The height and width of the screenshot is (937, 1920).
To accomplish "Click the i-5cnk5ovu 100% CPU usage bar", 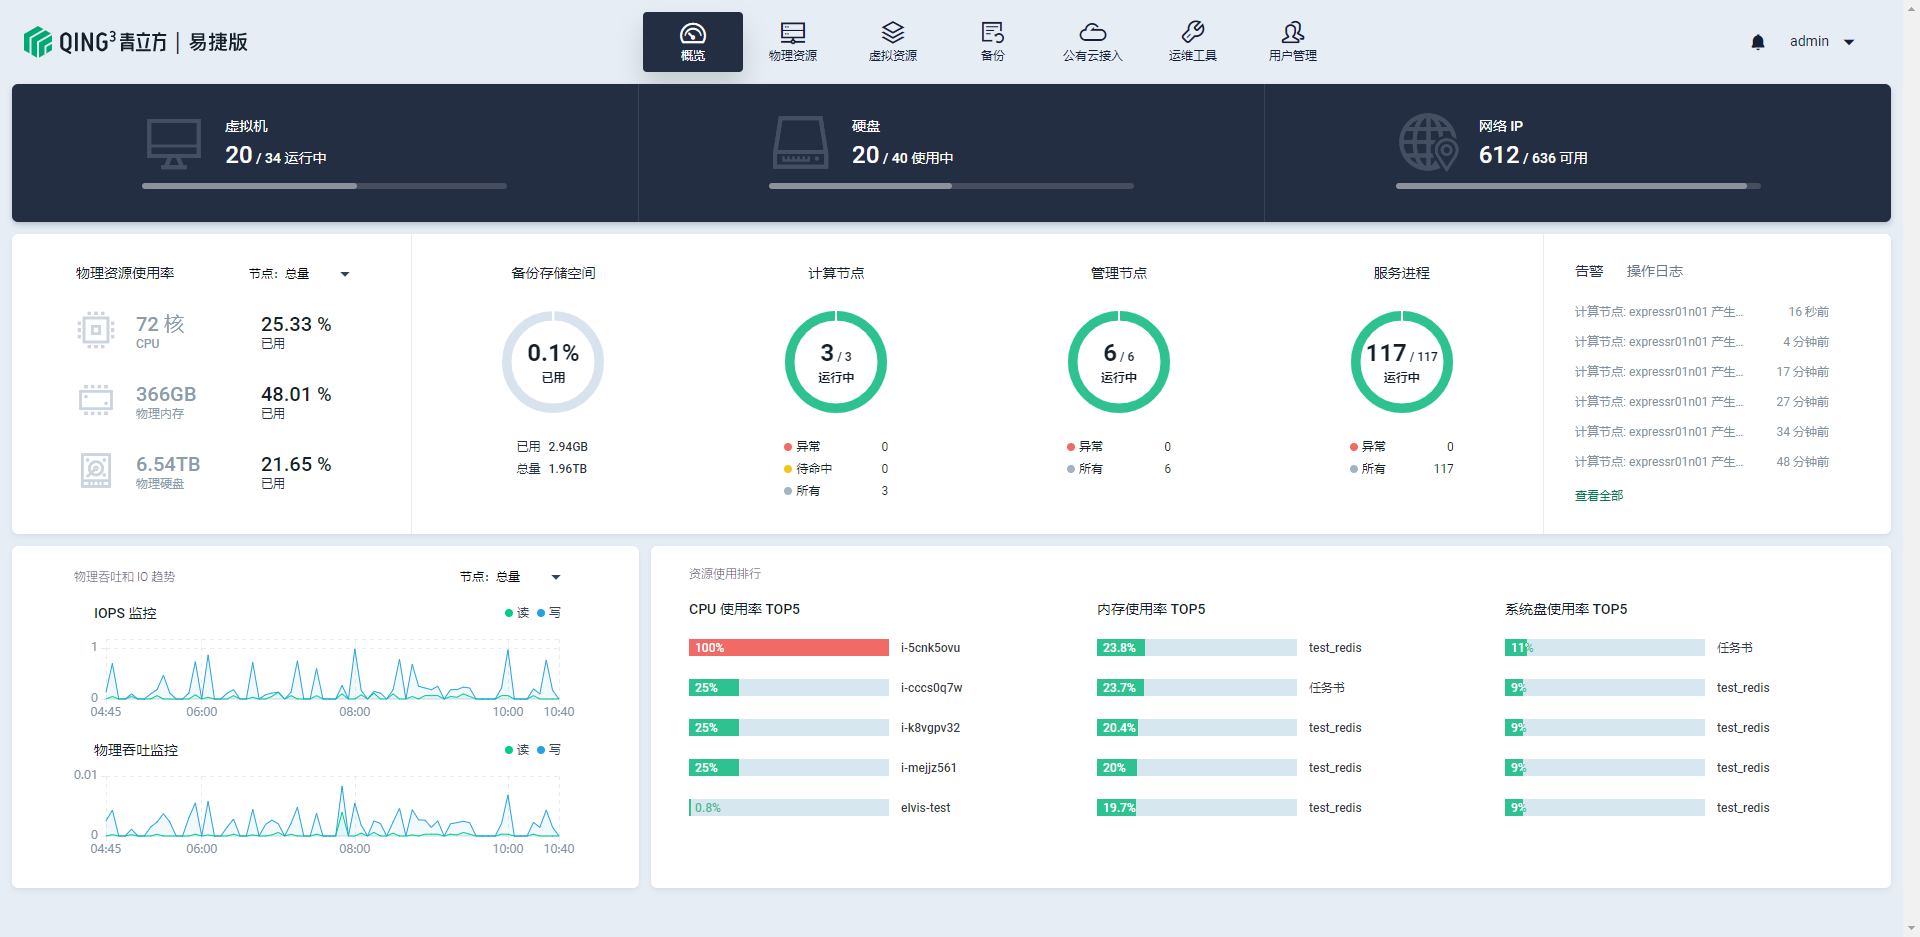I will tap(788, 648).
